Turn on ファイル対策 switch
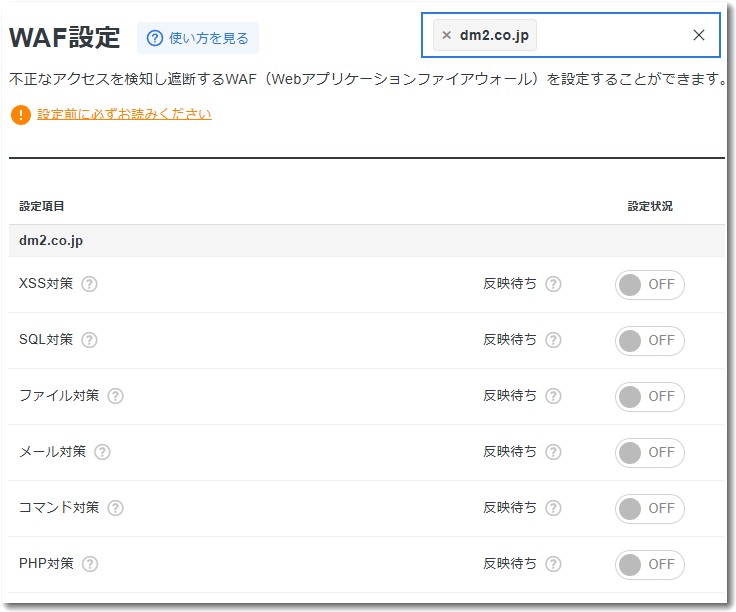This screenshot has height=612, width=736. [x=649, y=397]
